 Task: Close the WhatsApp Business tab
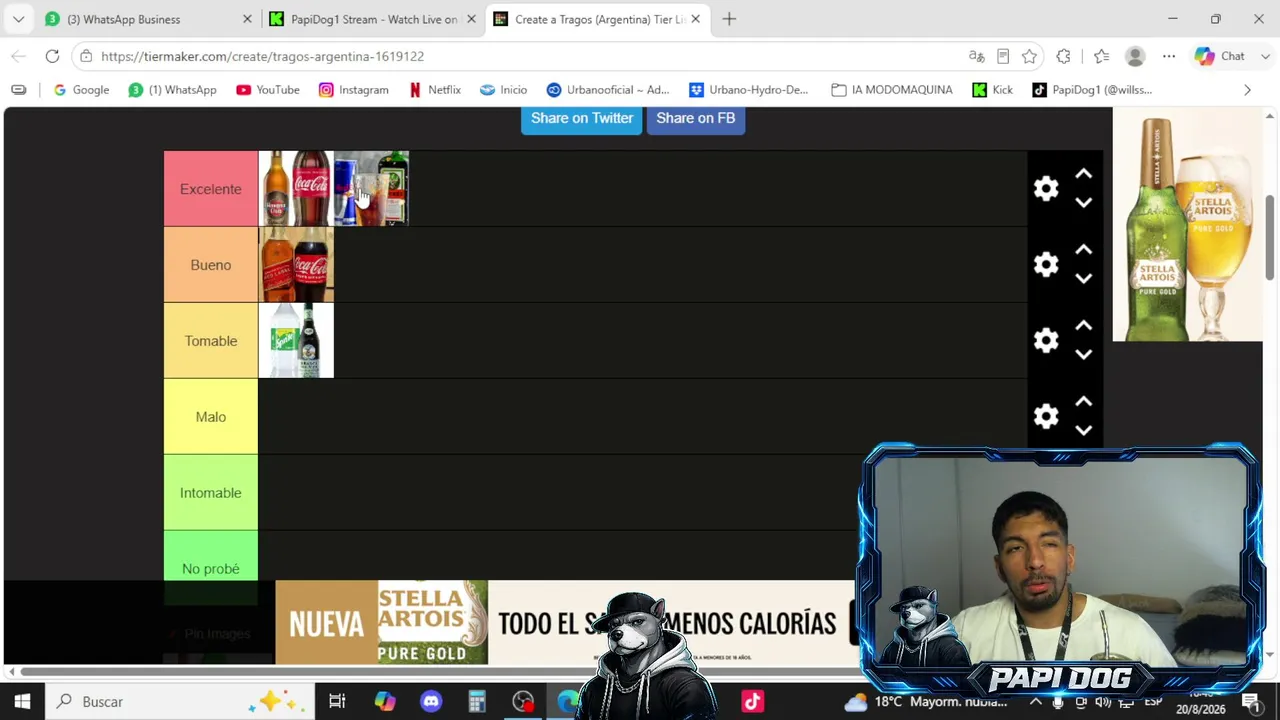(x=247, y=19)
